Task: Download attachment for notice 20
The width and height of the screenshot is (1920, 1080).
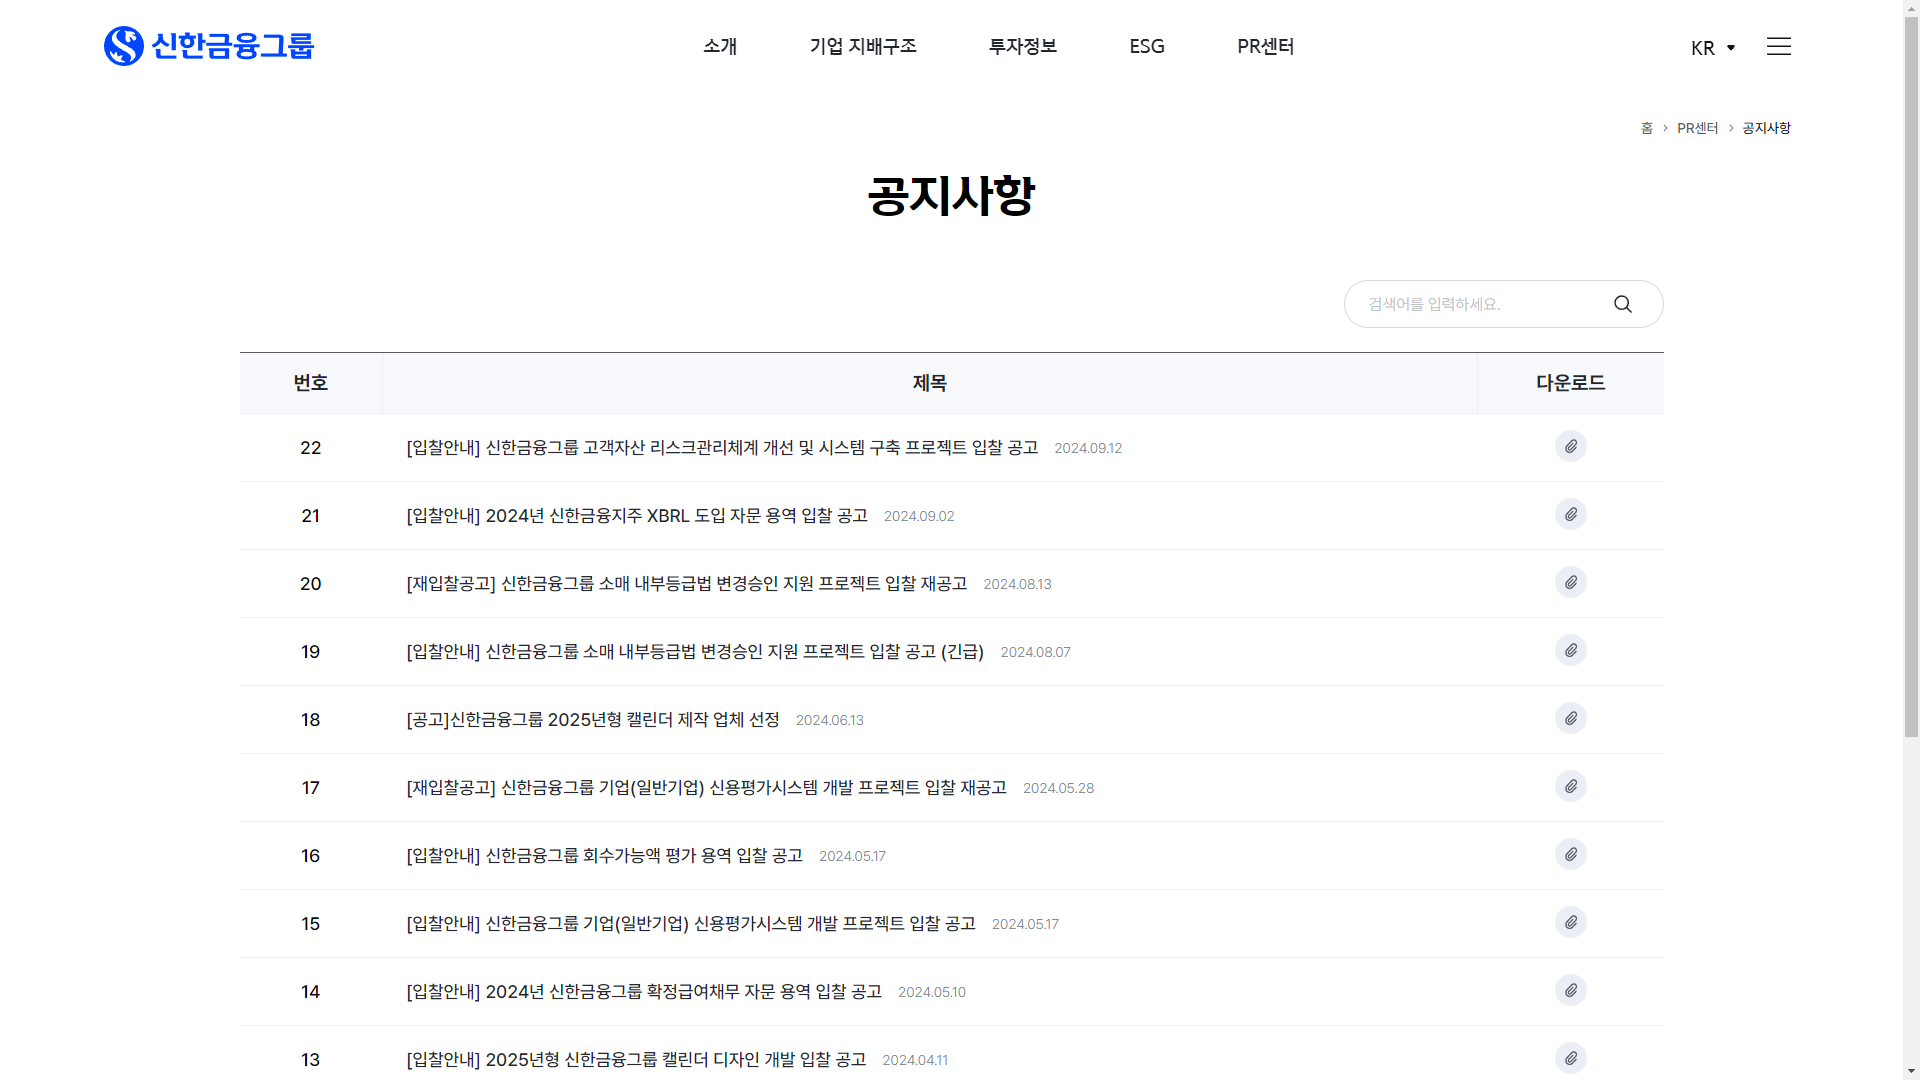Action: click(1571, 583)
